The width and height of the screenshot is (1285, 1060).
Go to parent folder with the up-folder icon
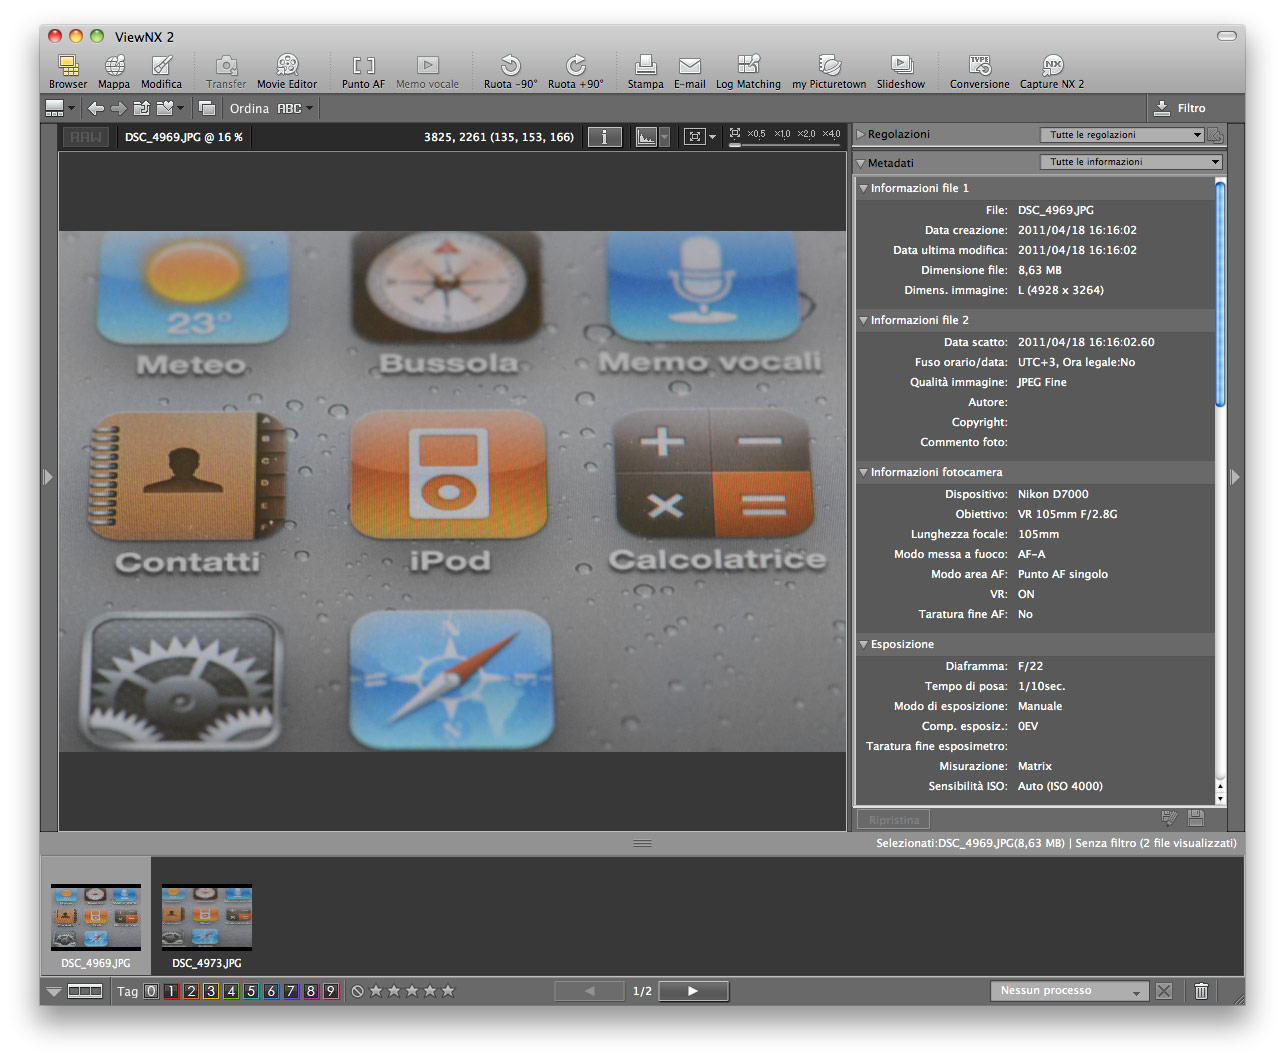pos(141,108)
